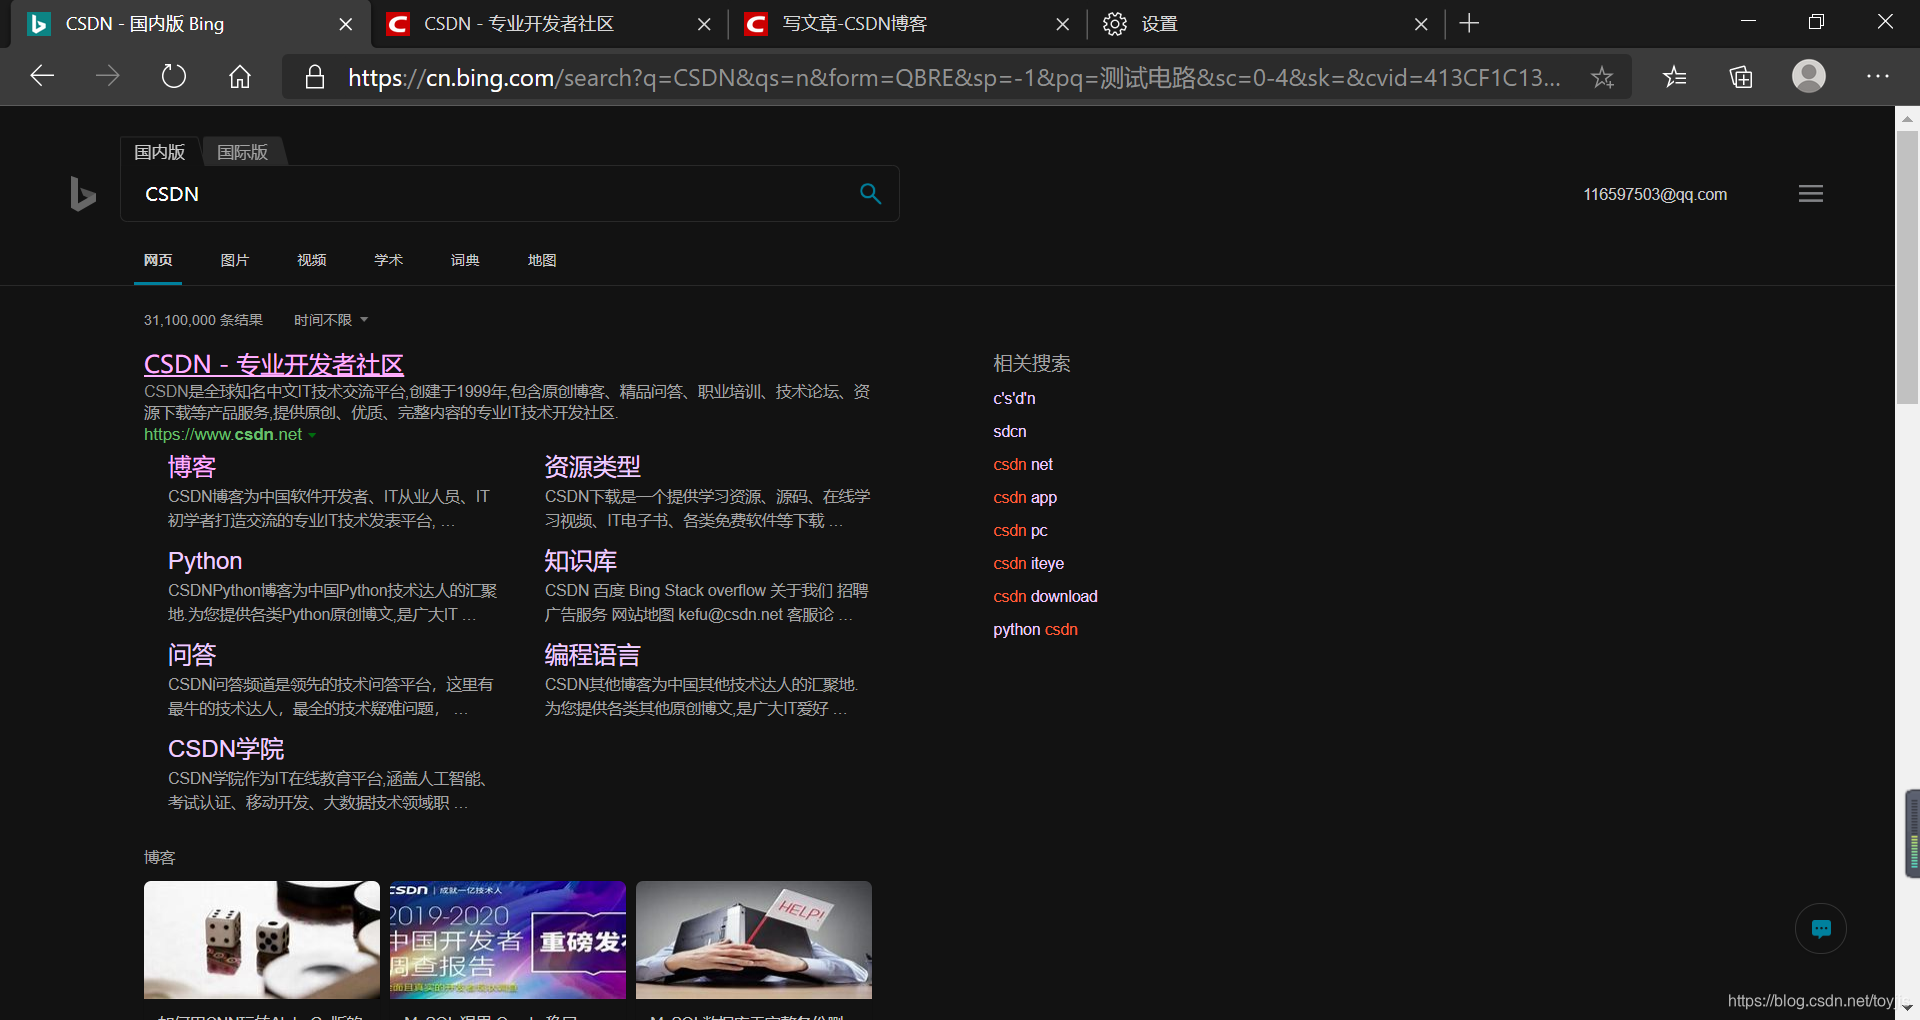
Task: Open the 图片 results category
Action: coord(235,260)
